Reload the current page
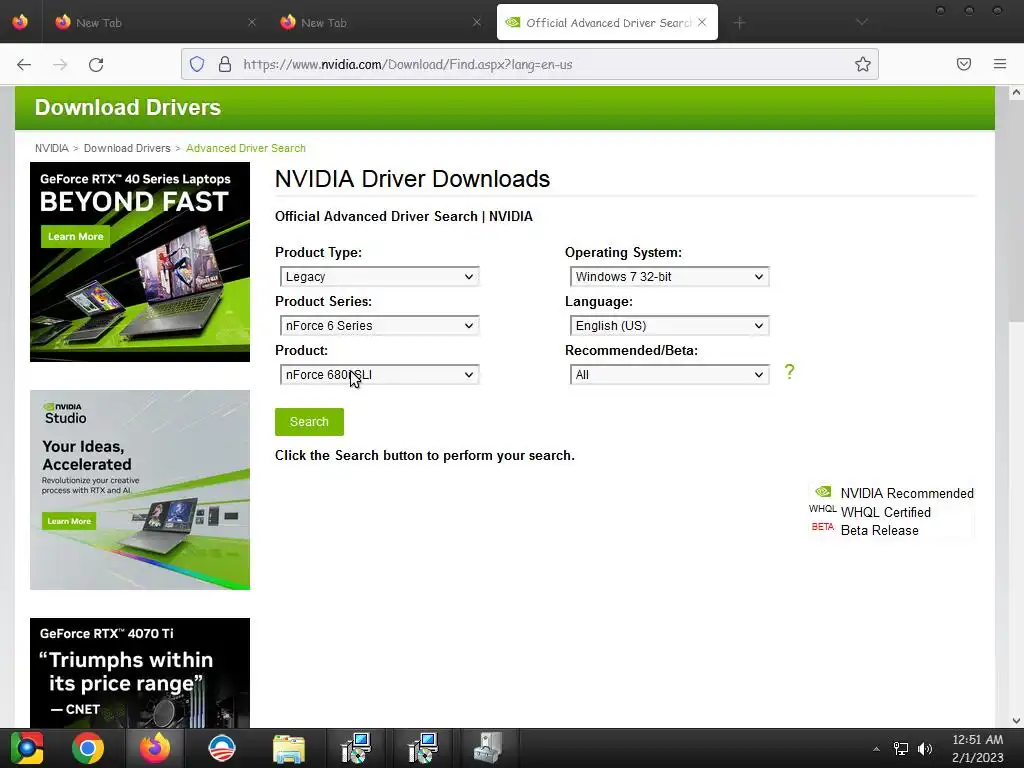 click(96, 64)
